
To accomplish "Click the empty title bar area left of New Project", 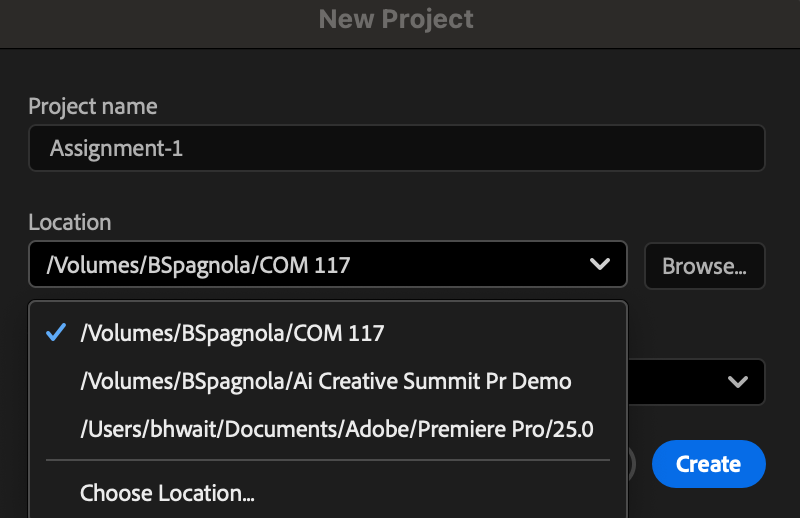I will (x=150, y=18).
